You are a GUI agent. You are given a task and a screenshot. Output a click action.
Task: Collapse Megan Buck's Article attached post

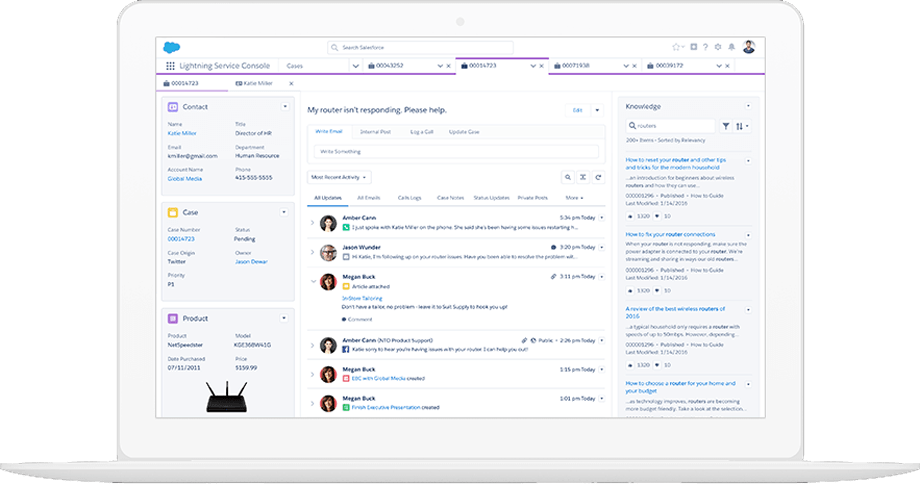pos(312,282)
